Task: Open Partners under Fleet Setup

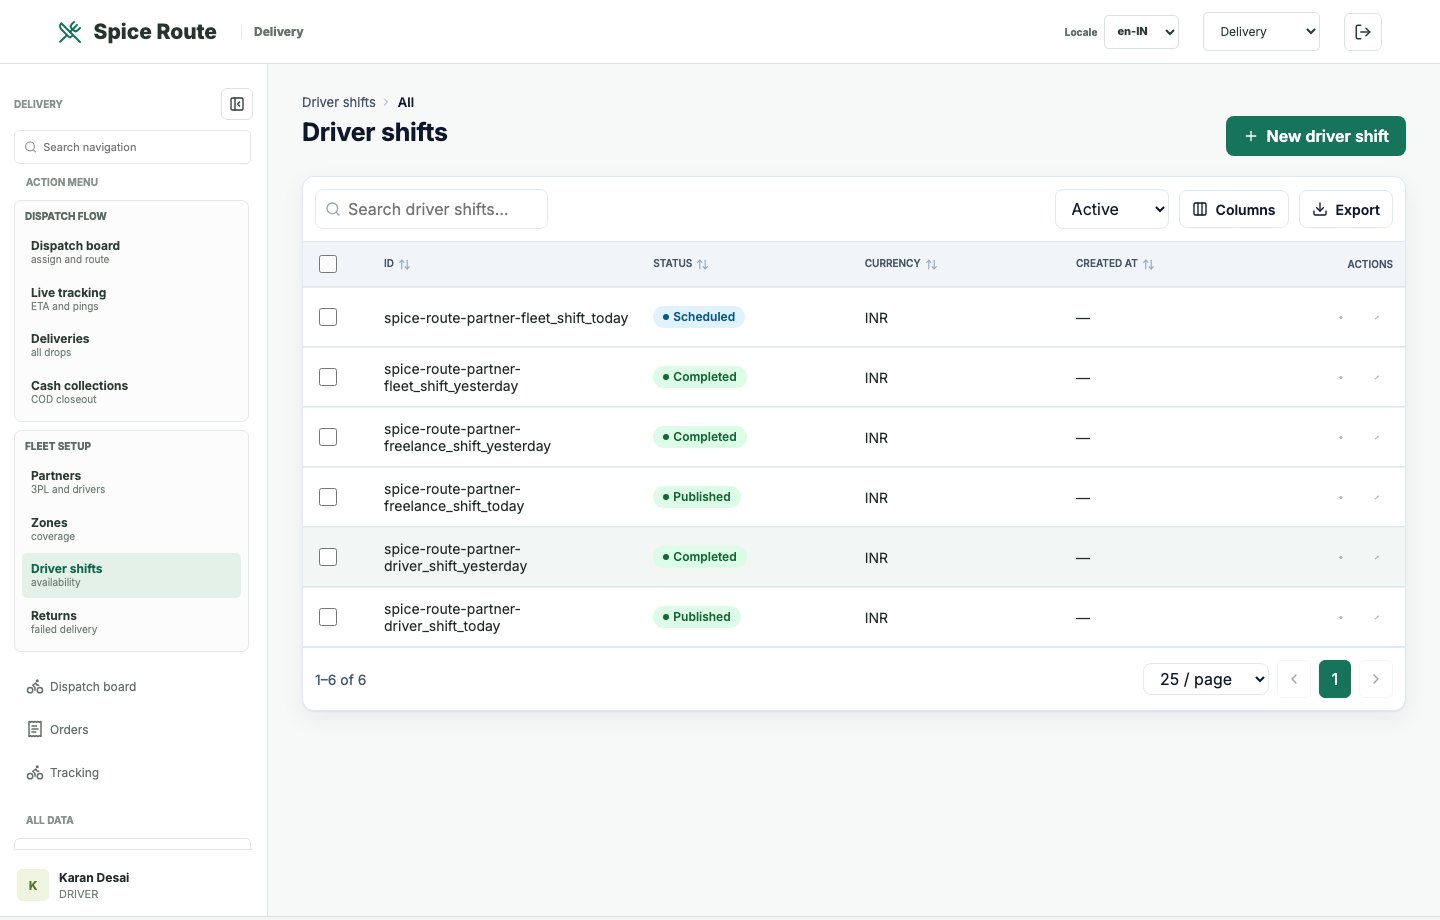Action: 131,482
